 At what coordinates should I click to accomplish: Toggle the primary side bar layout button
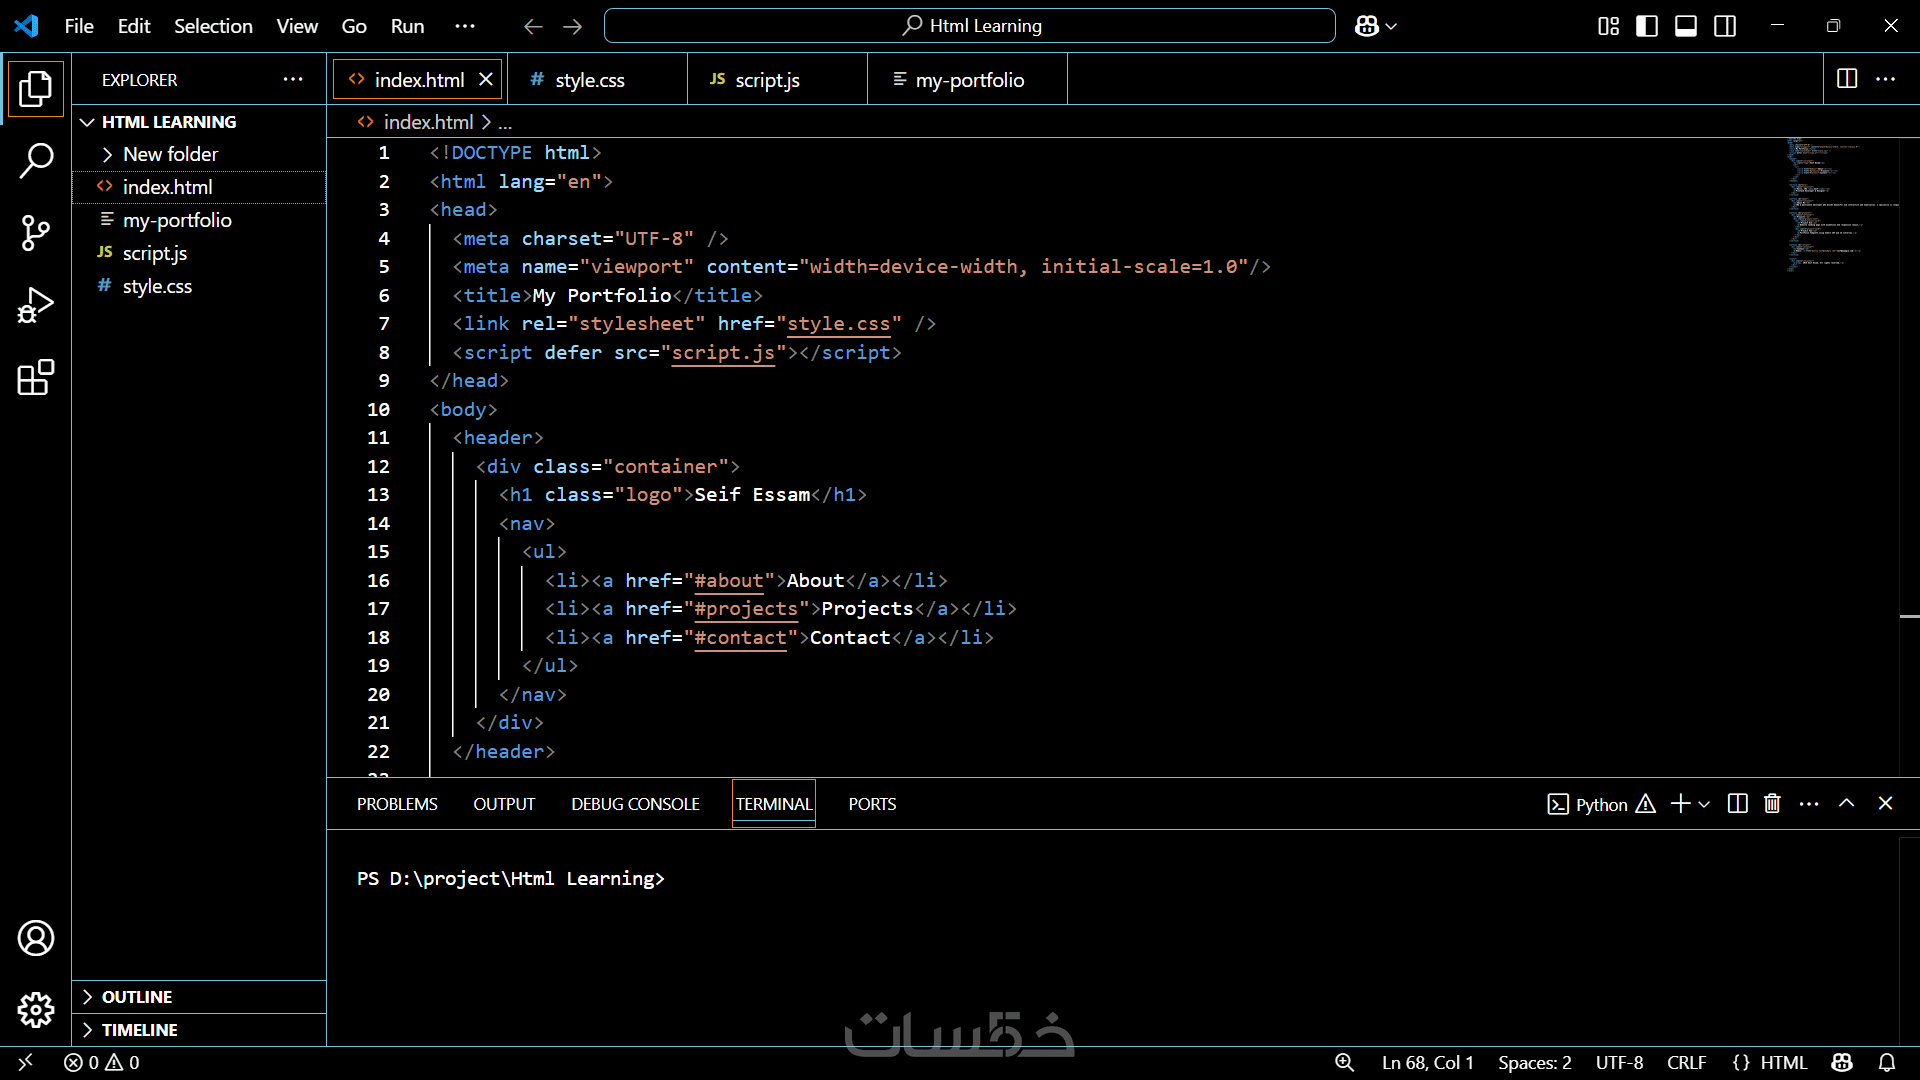pyautogui.click(x=1647, y=26)
